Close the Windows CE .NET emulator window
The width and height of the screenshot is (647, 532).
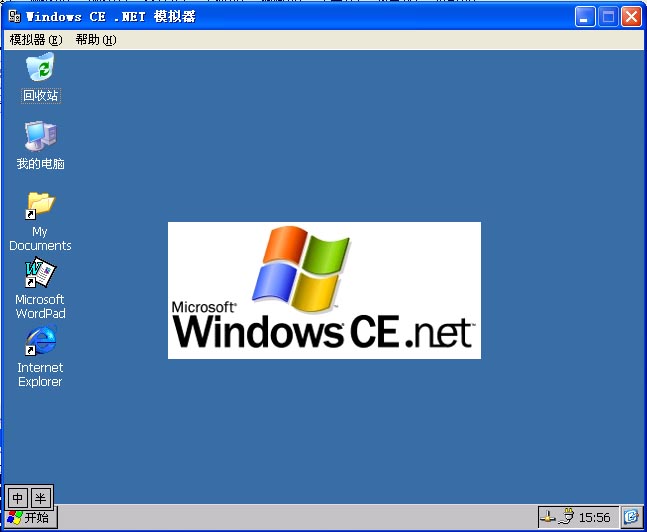[632, 17]
